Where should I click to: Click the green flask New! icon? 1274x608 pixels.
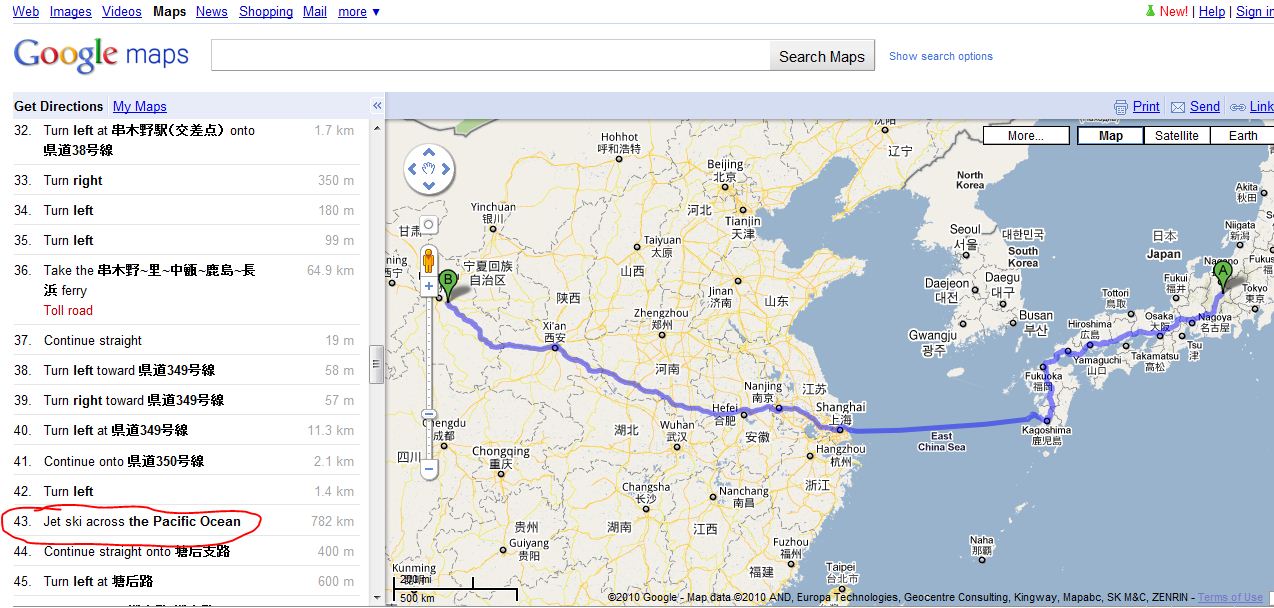(1150, 11)
